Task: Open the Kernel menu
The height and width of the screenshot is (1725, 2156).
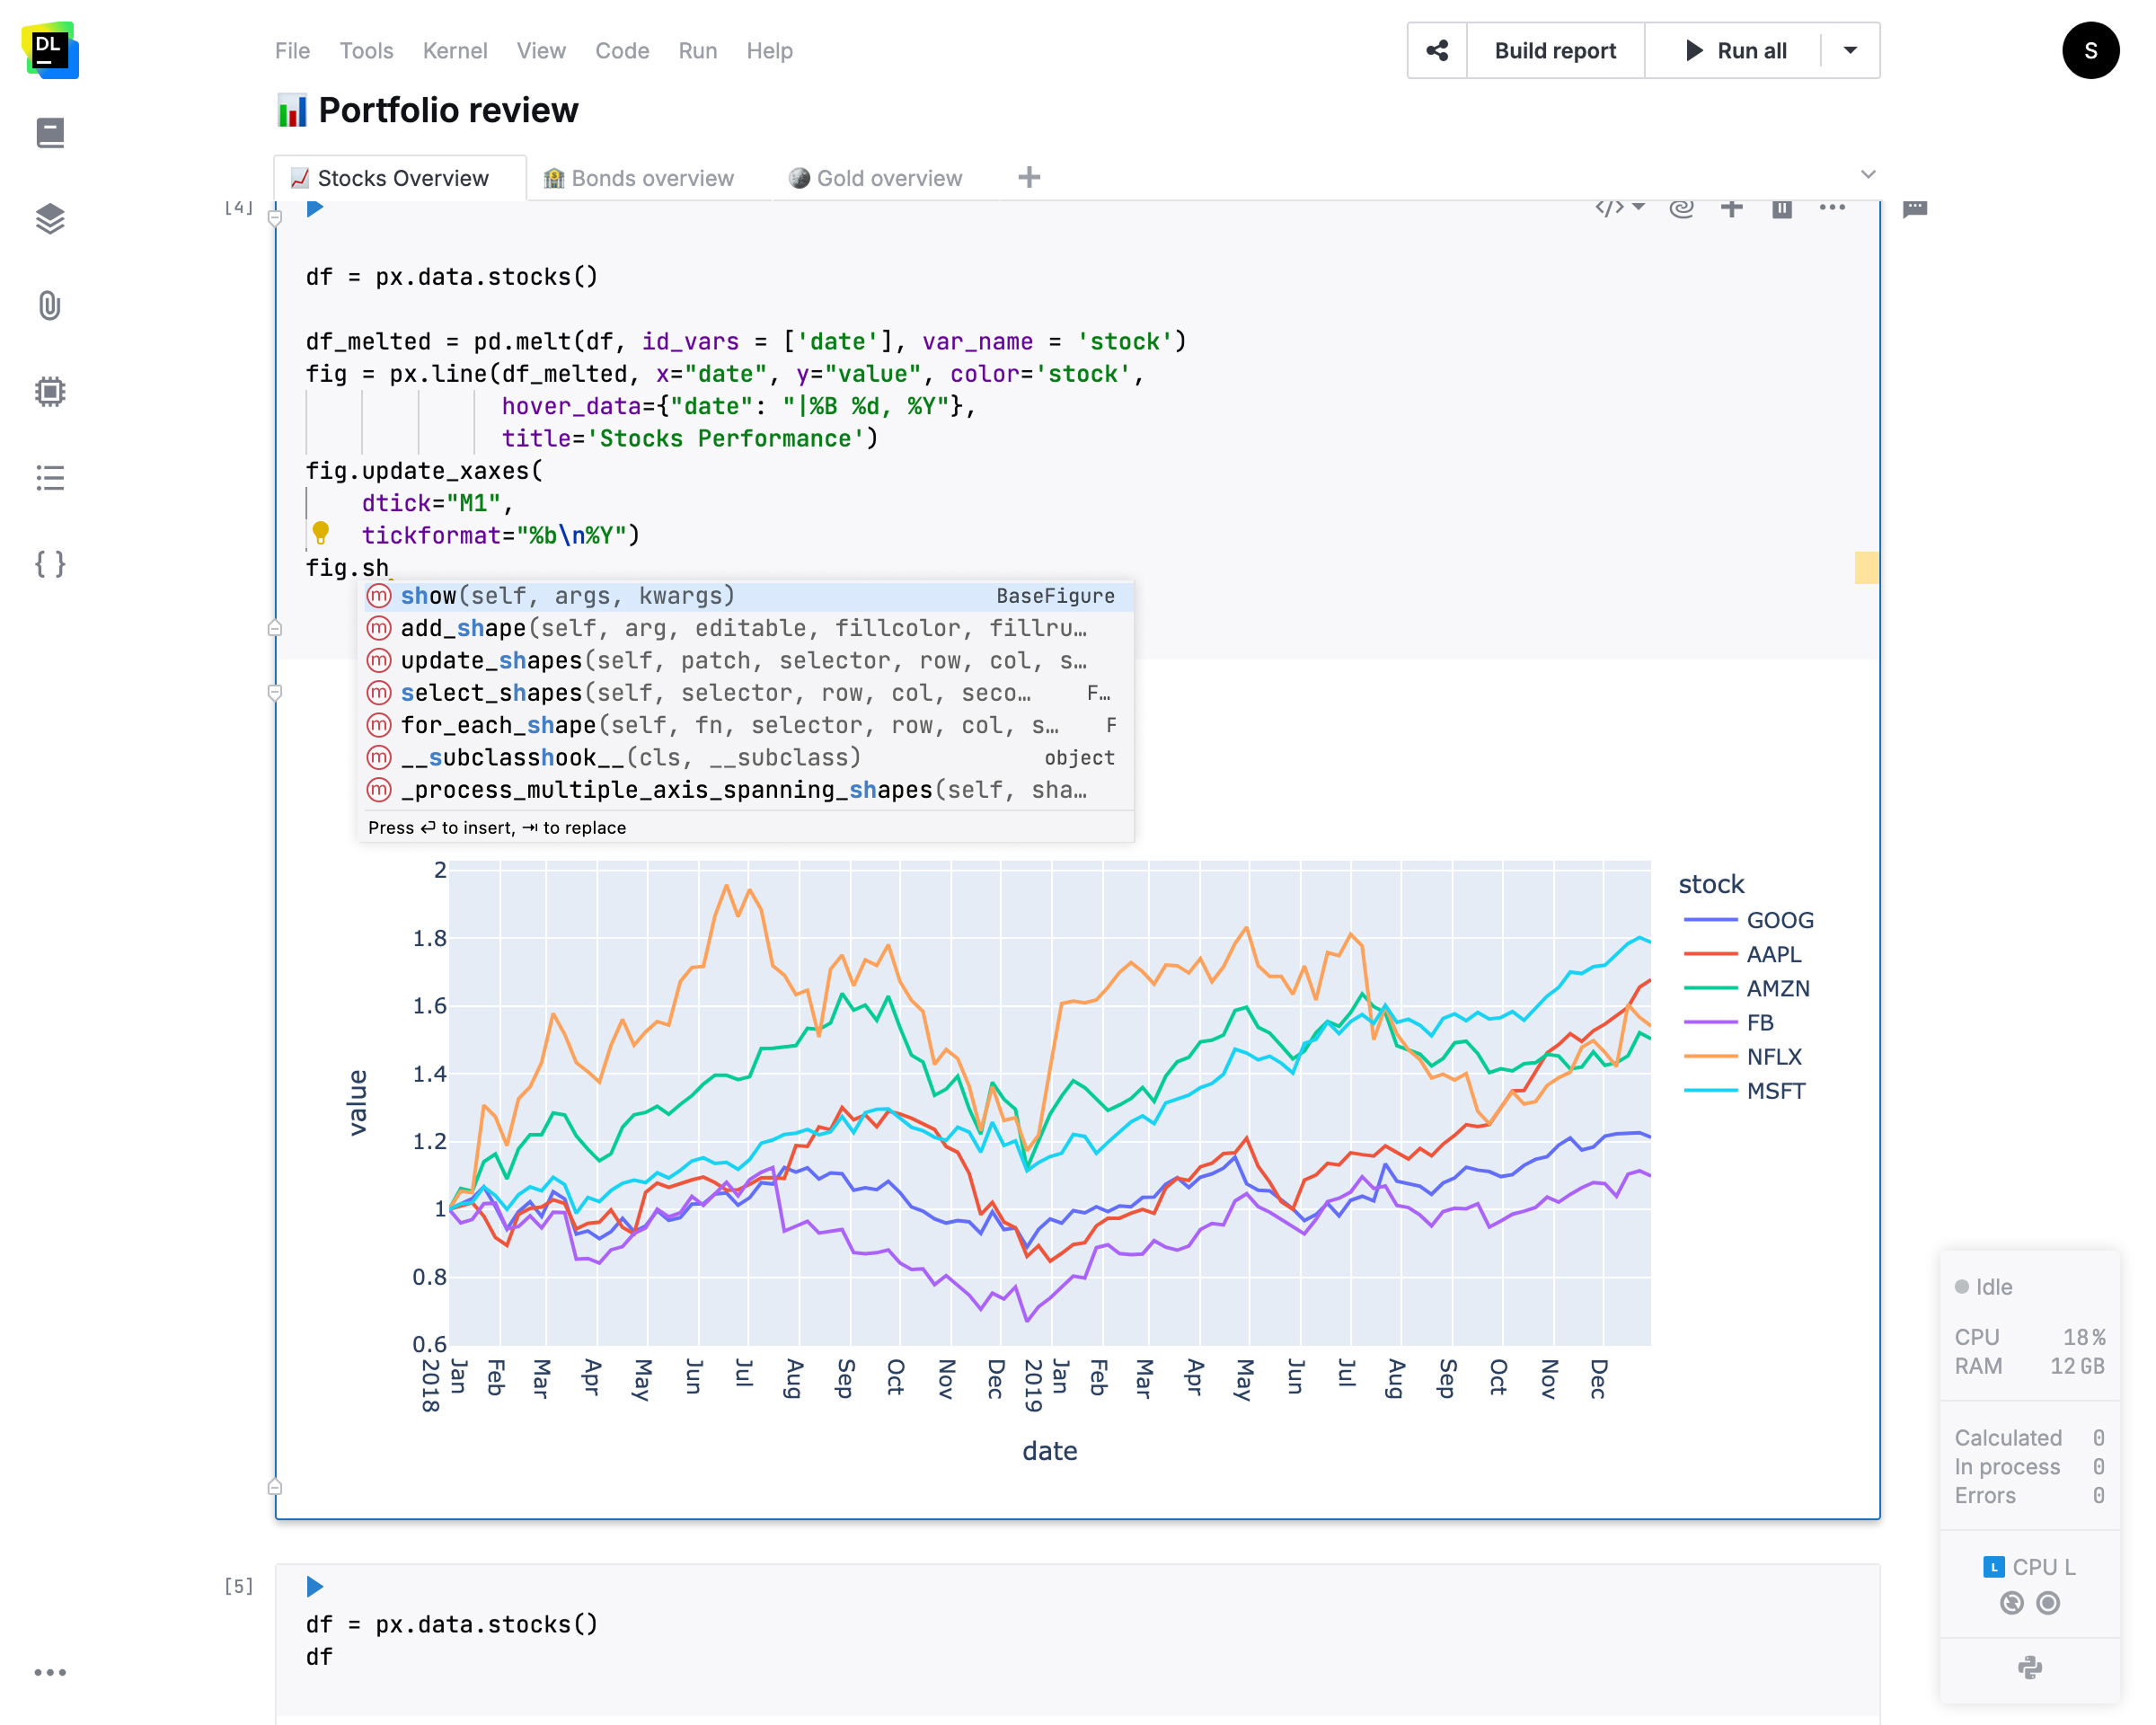Action: [x=455, y=50]
